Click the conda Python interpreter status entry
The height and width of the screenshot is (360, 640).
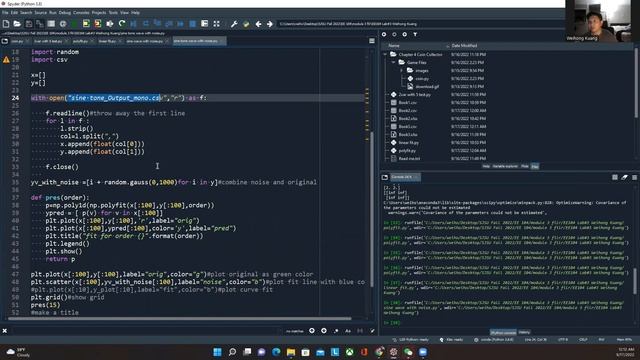pyautogui.click(x=494, y=340)
